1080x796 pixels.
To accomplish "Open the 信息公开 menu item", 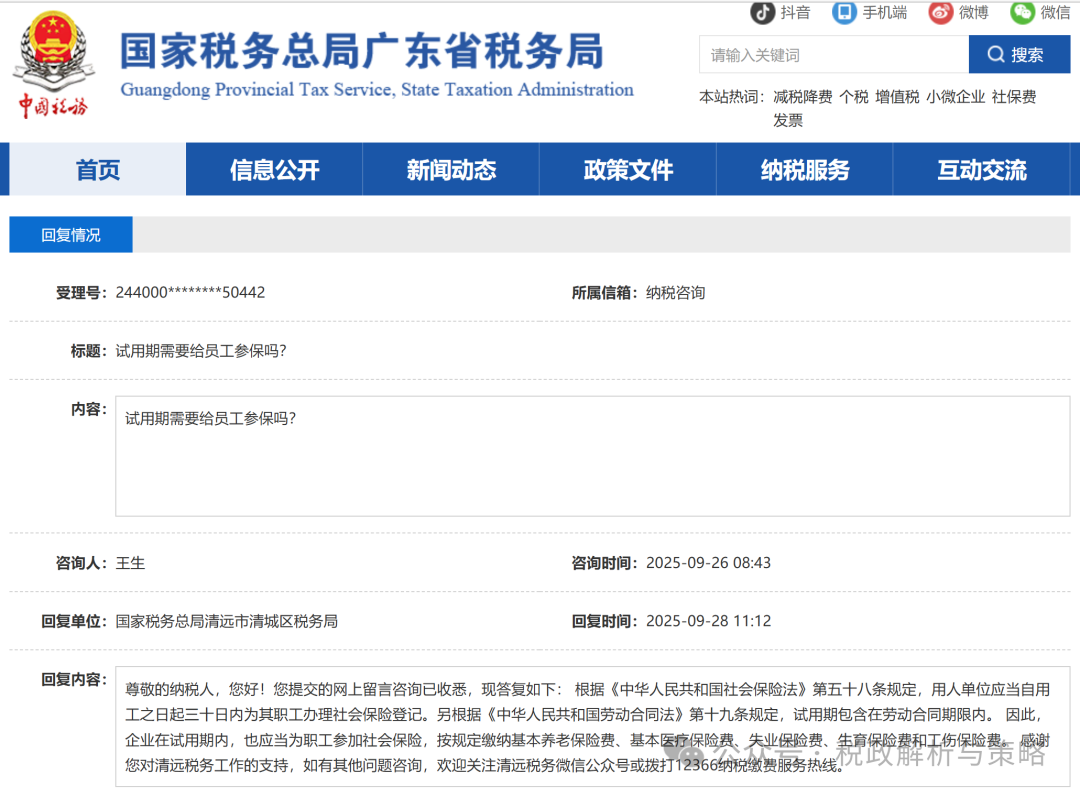I will [x=274, y=170].
